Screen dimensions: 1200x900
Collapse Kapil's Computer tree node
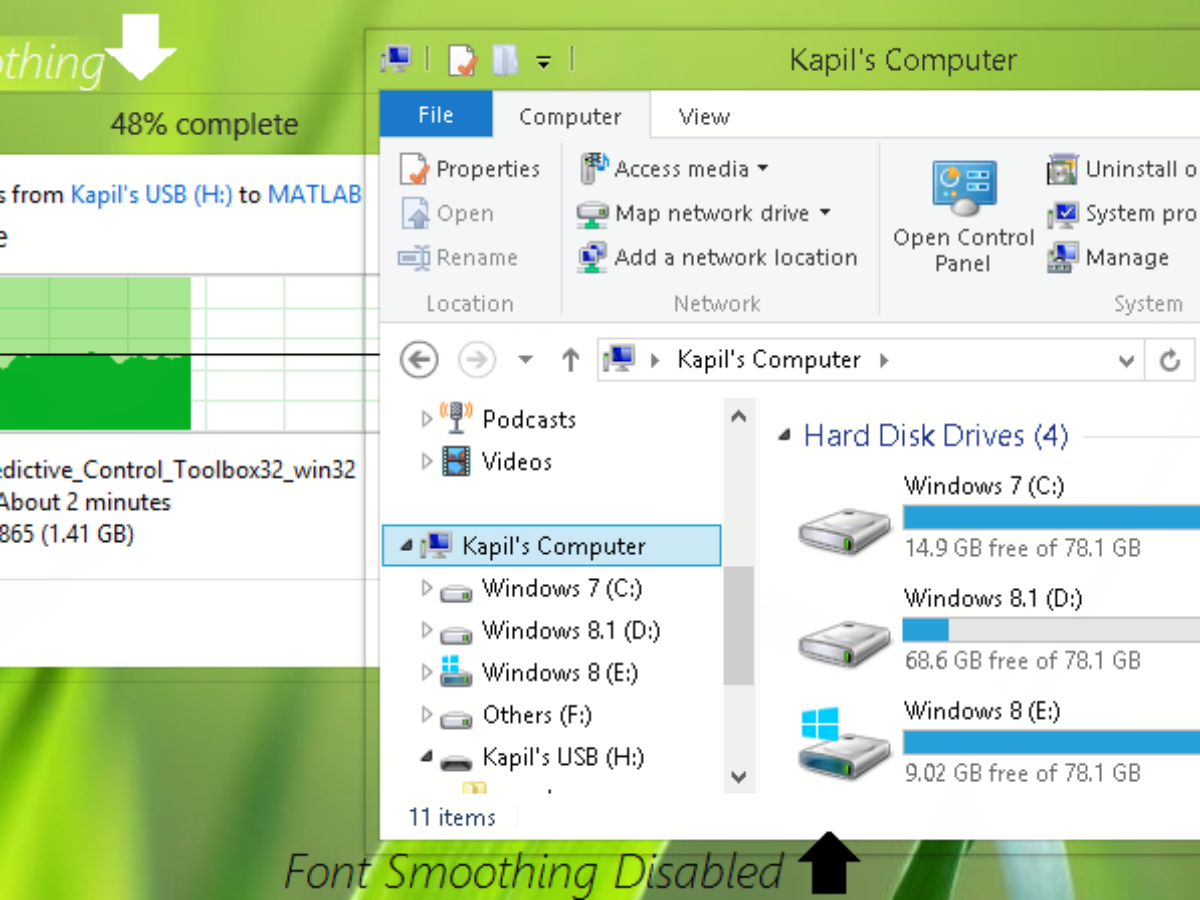(x=405, y=546)
